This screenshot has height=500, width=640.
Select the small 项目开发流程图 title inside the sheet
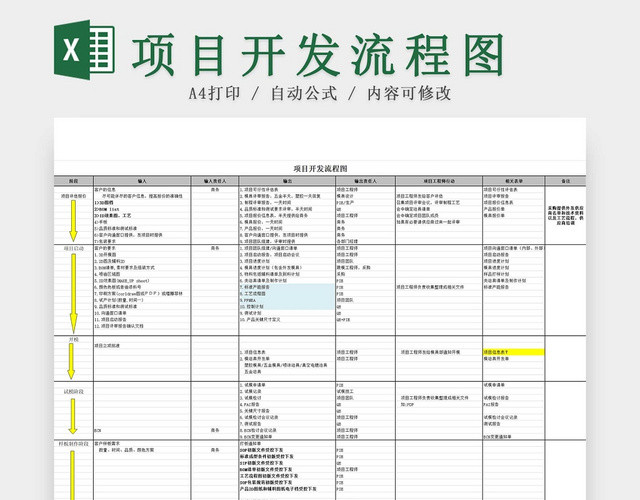[320, 169]
